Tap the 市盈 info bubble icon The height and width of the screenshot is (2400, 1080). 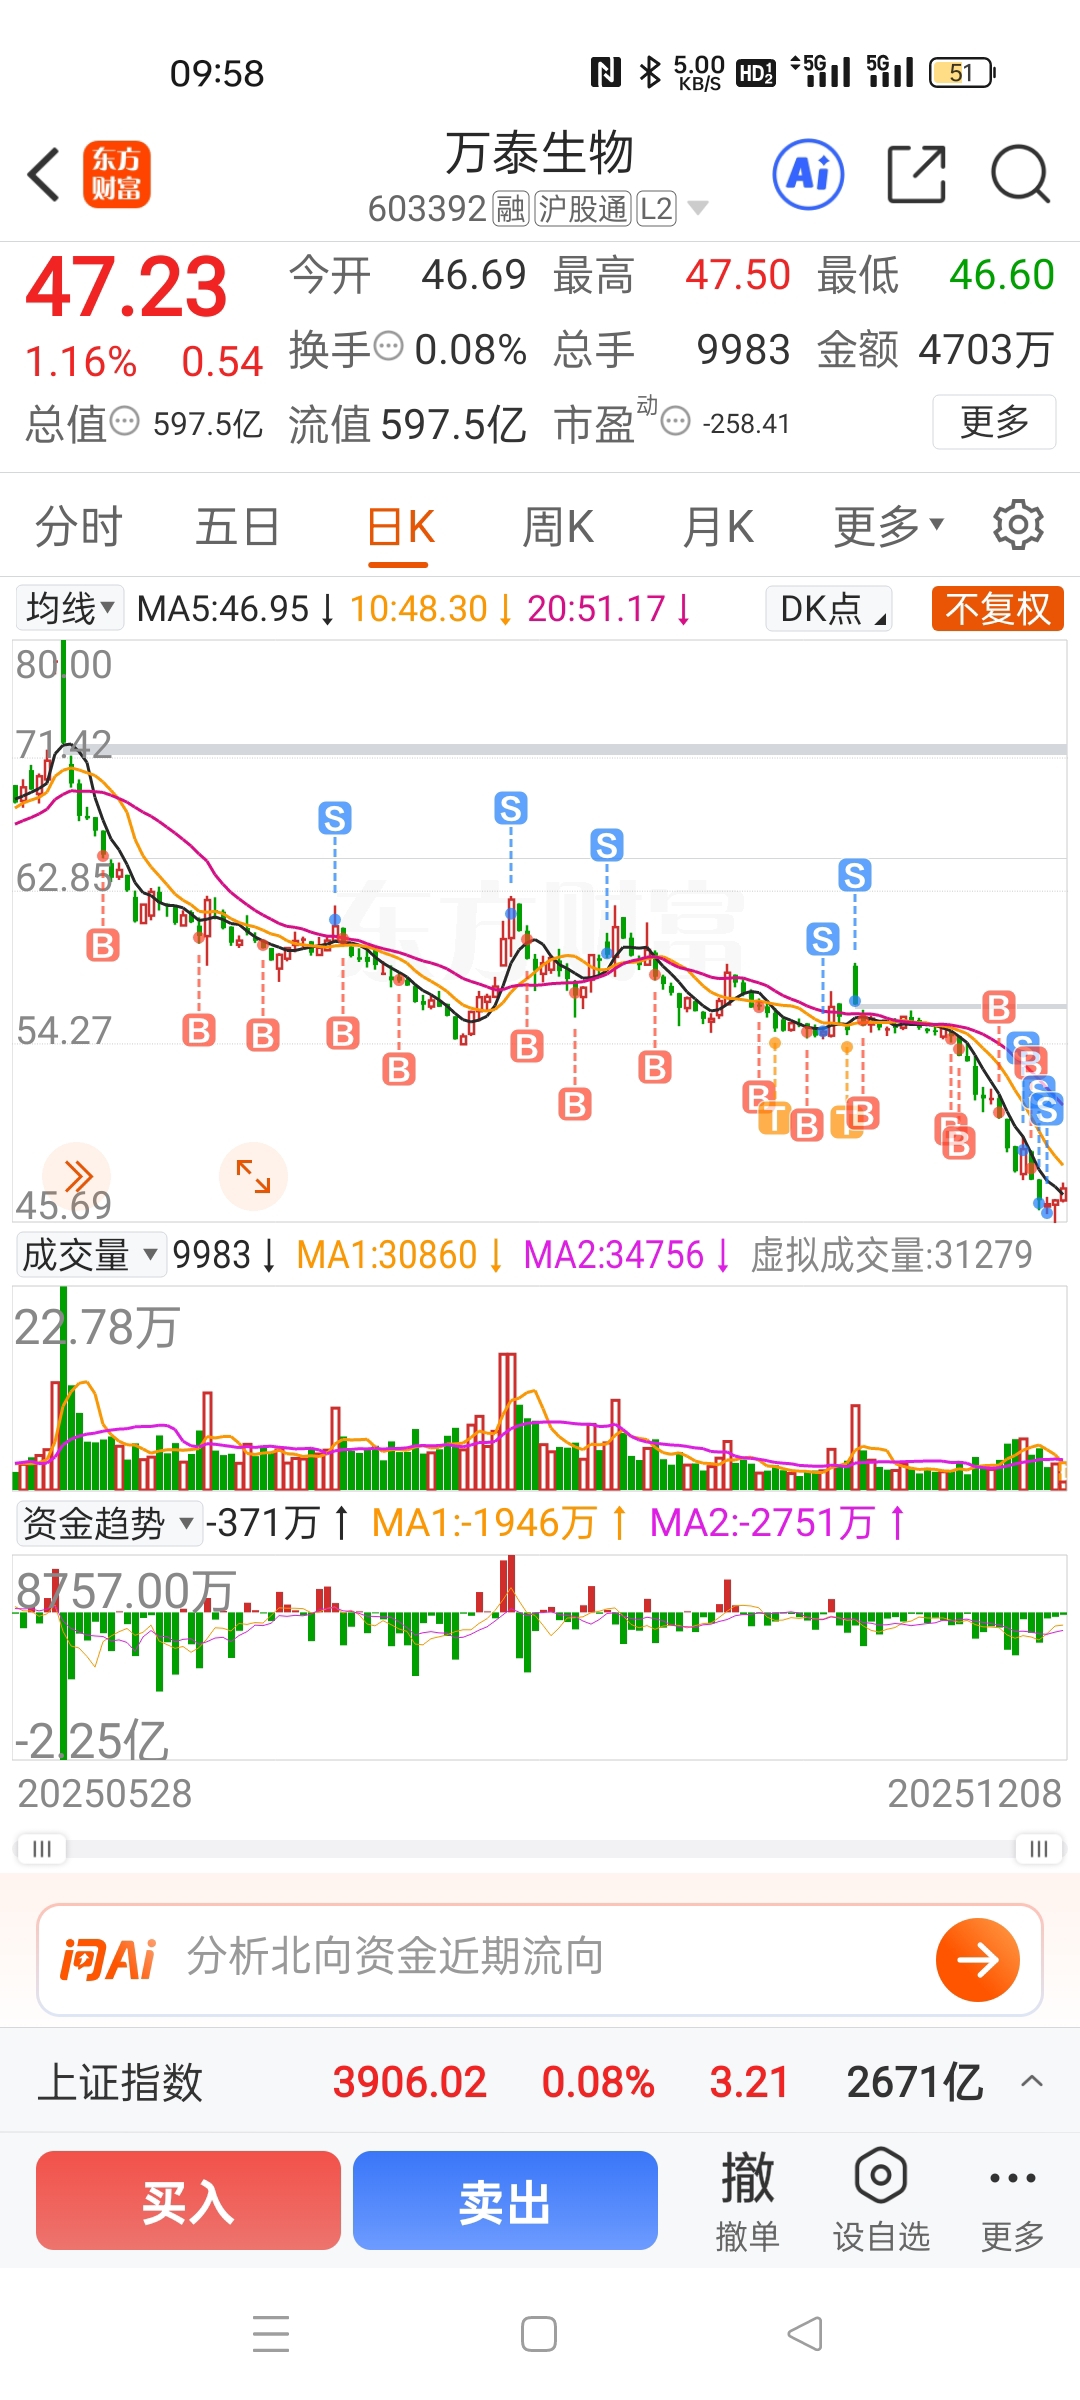[676, 421]
